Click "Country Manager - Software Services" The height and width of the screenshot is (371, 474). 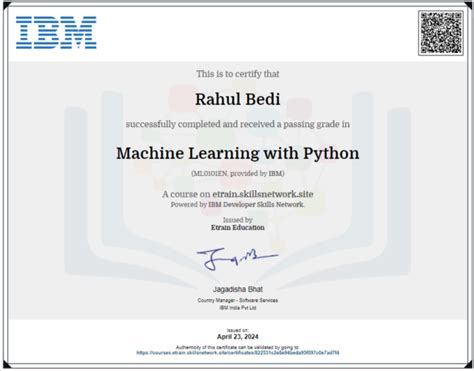(237, 300)
